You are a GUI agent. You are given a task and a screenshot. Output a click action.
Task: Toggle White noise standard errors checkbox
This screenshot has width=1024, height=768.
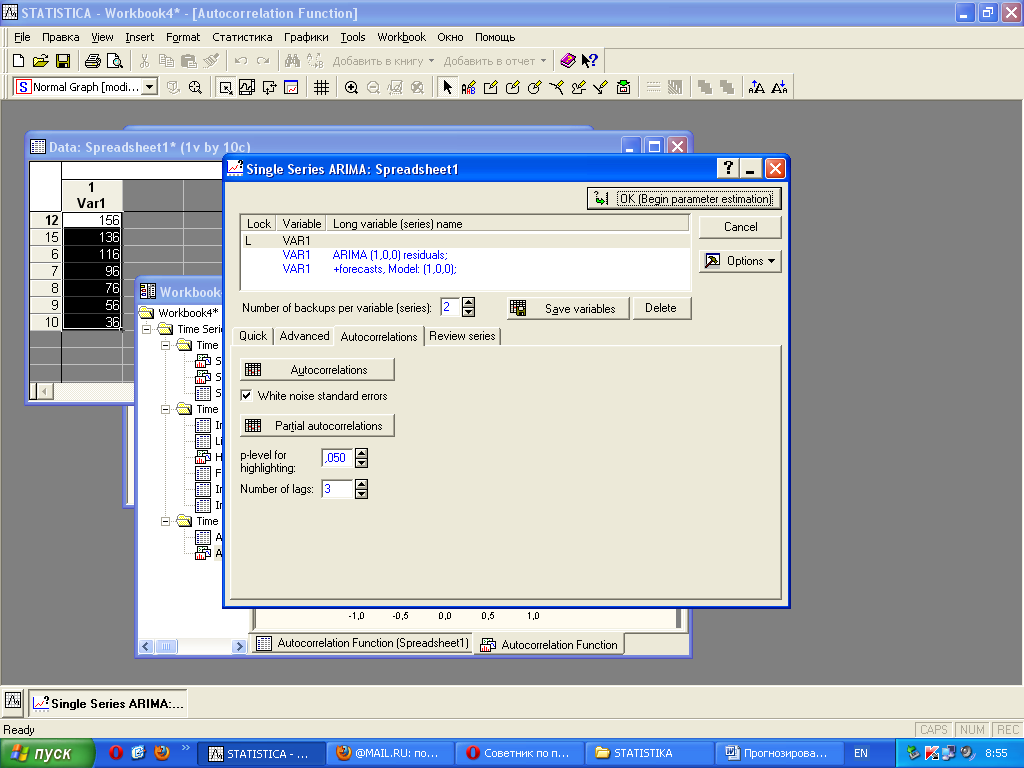pos(246,395)
